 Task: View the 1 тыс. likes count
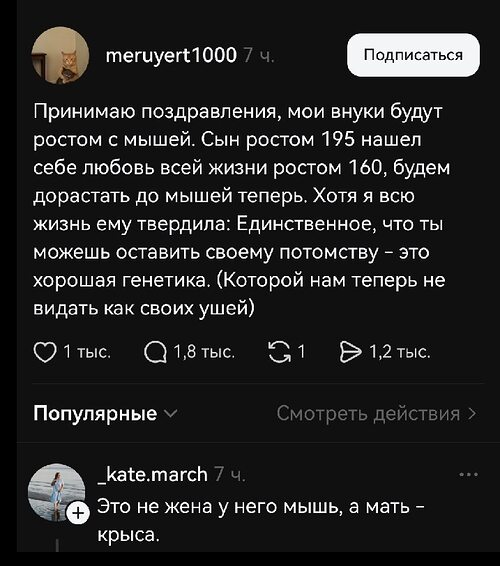click(87, 352)
